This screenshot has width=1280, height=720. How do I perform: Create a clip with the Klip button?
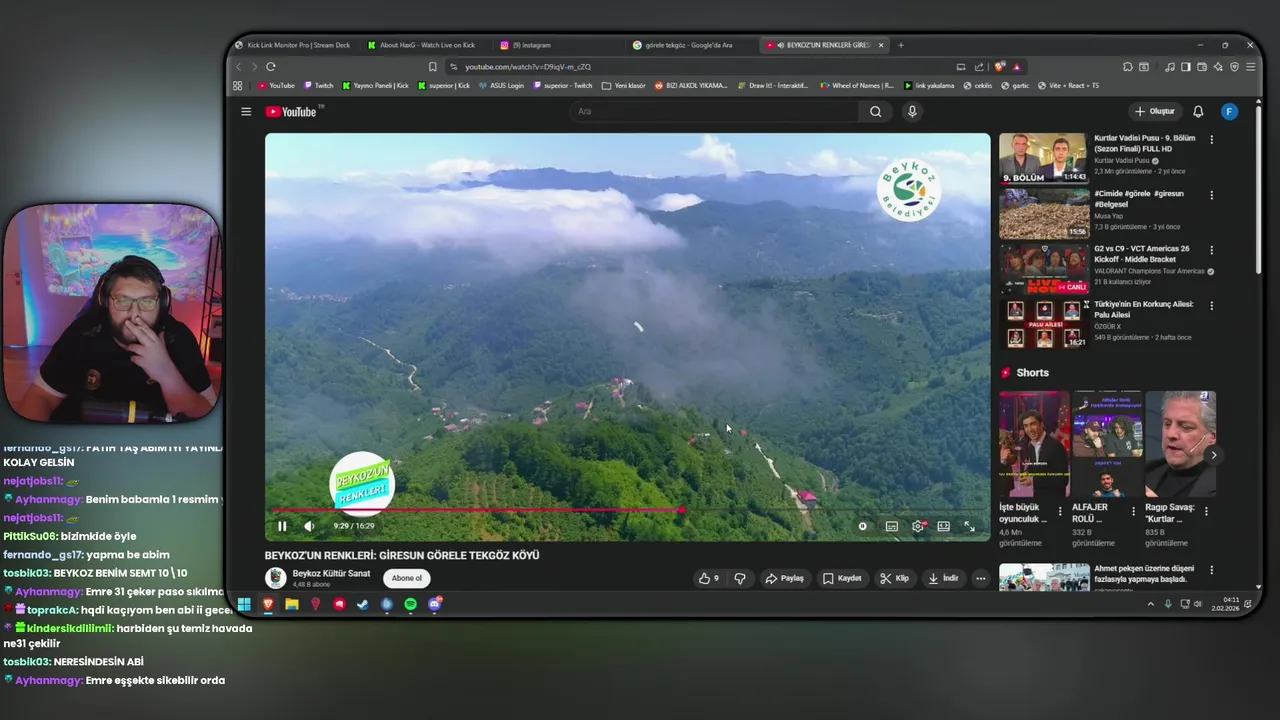894,578
